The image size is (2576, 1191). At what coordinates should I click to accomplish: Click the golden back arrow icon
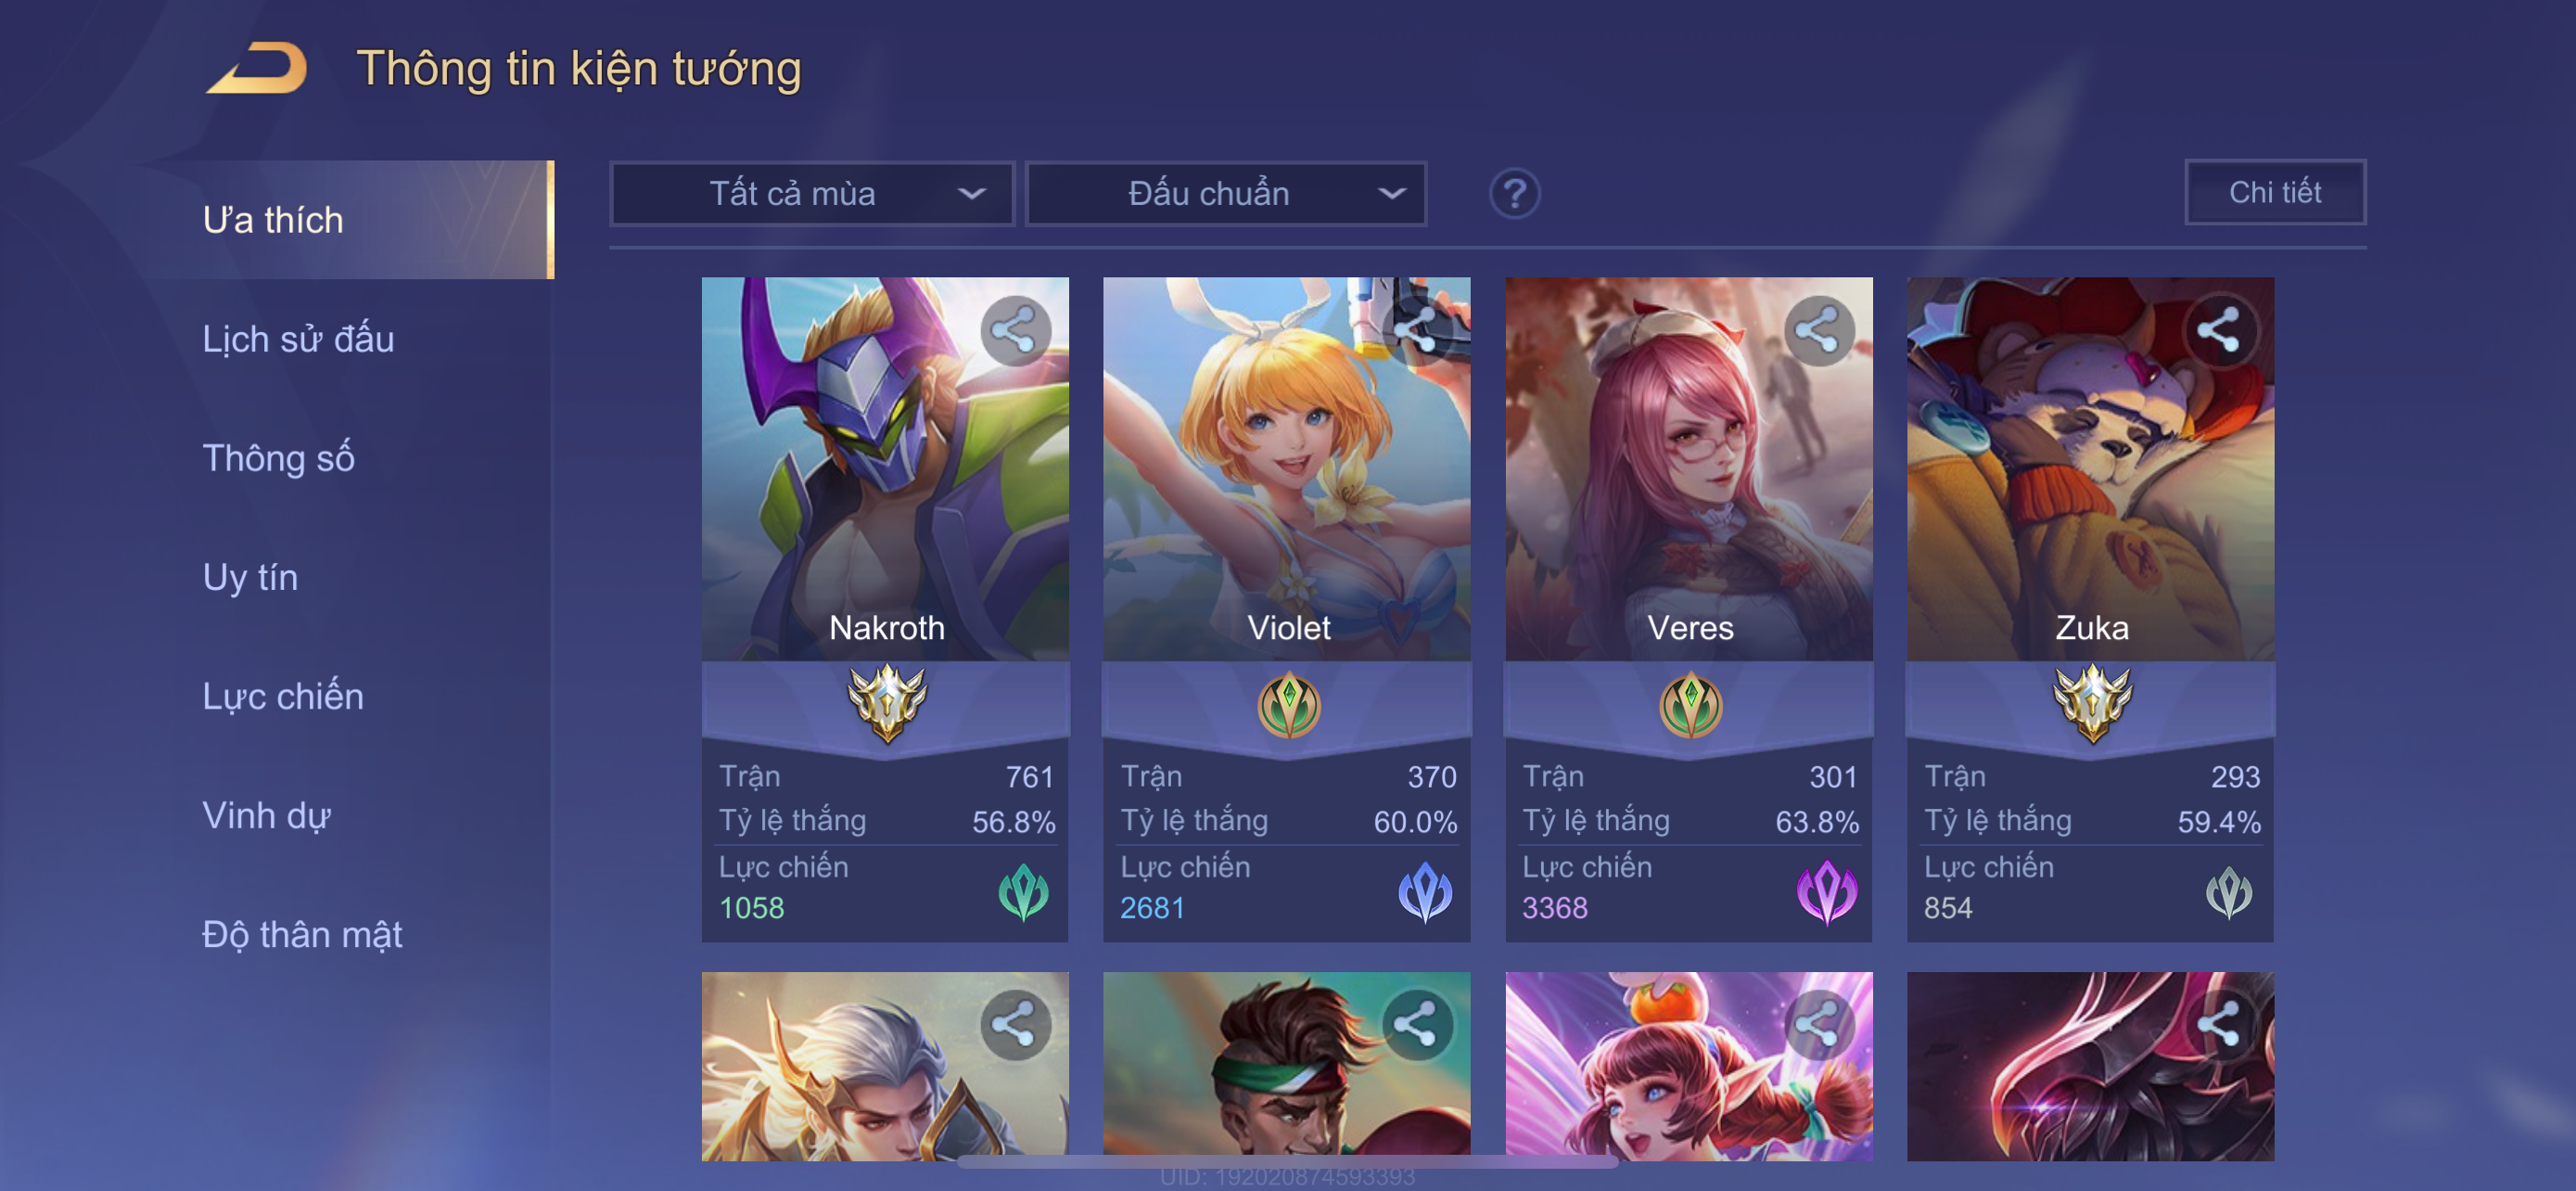pyautogui.click(x=258, y=68)
